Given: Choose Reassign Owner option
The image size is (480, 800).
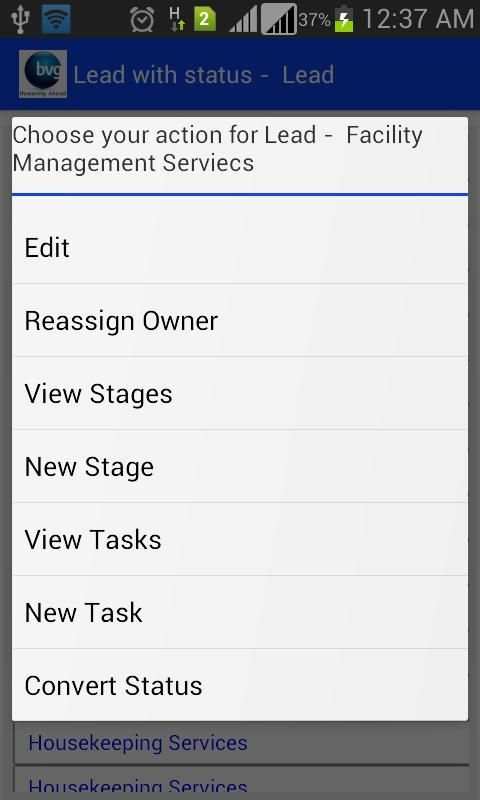Looking at the screenshot, I should pyautogui.click(x=240, y=321).
